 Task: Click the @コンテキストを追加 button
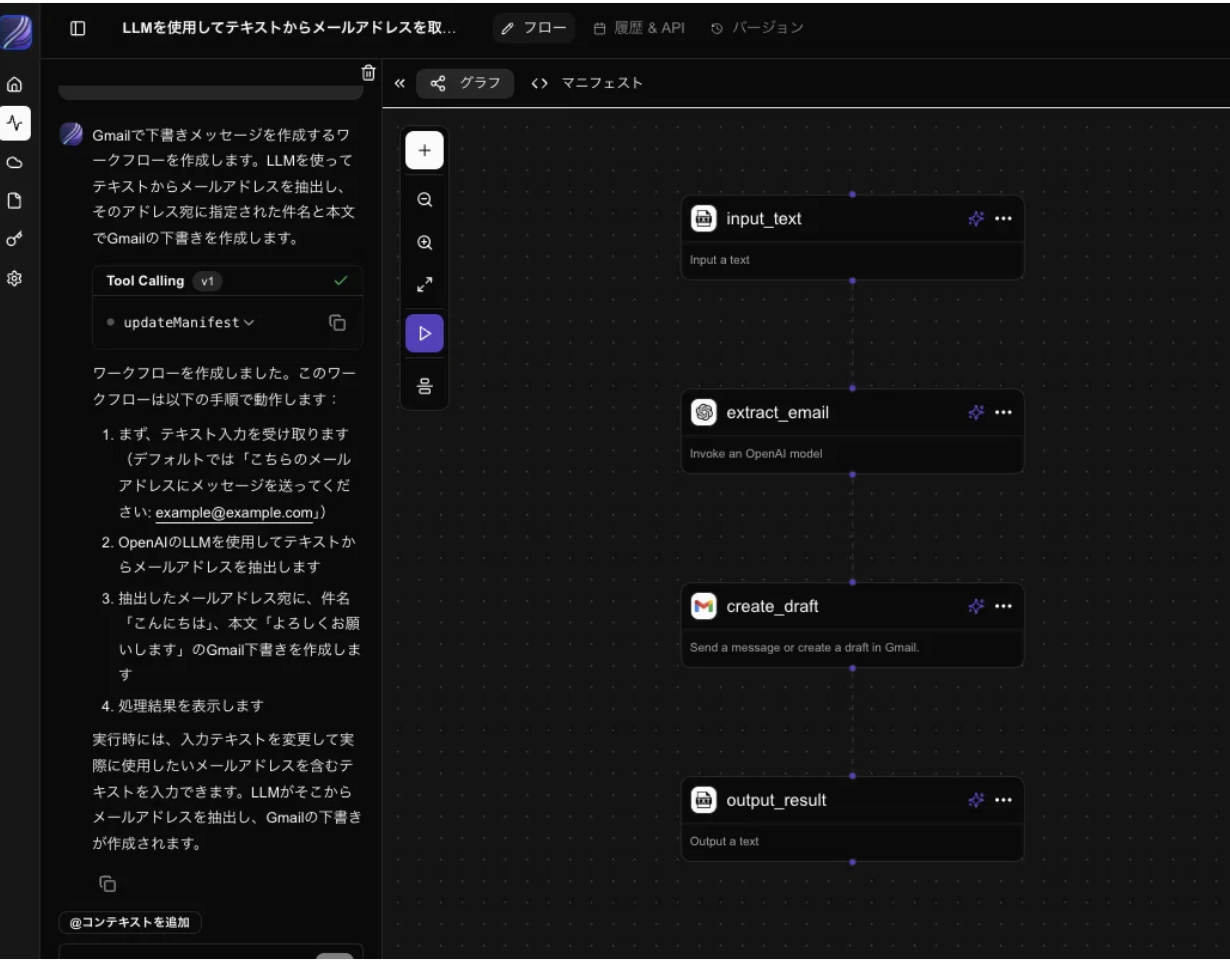(x=130, y=921)
